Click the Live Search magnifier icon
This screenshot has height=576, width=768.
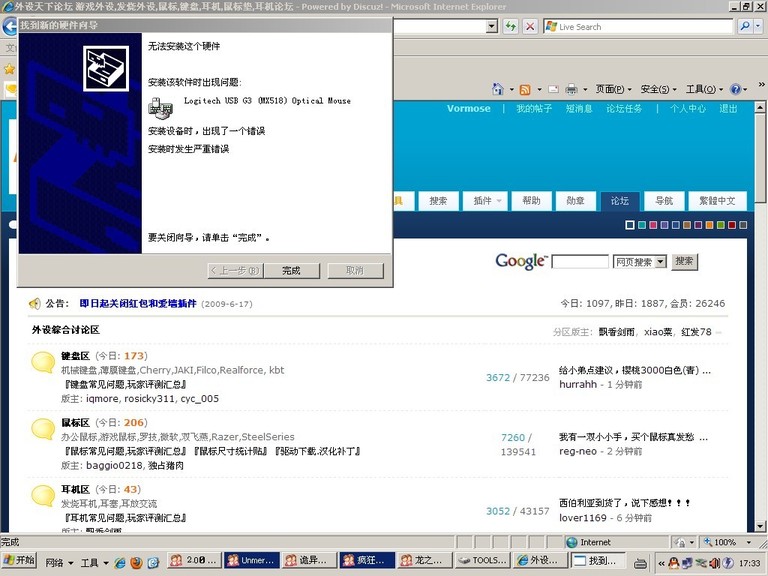click(744, 27)
